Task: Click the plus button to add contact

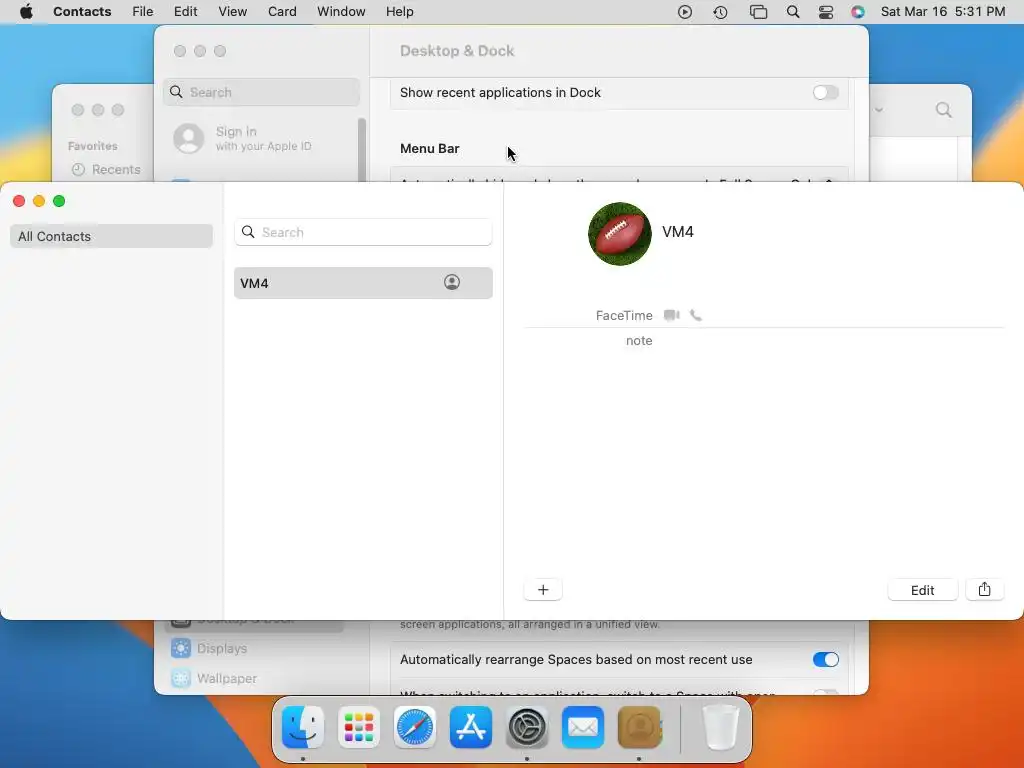Action: (x=543, y=590)
